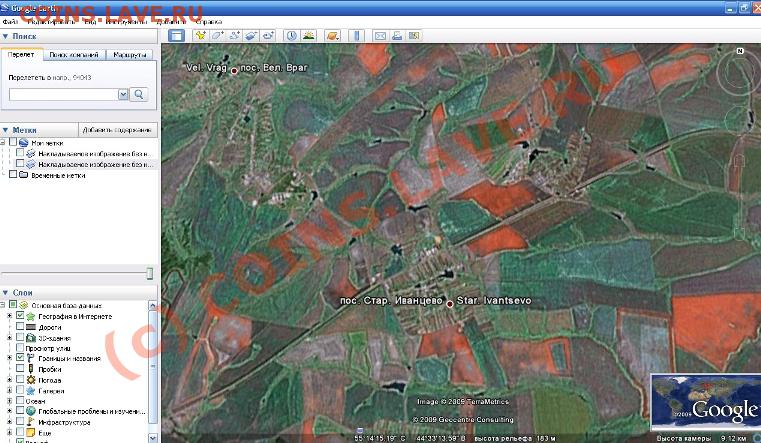Switch to the Маршруты tab

(130, 55)
